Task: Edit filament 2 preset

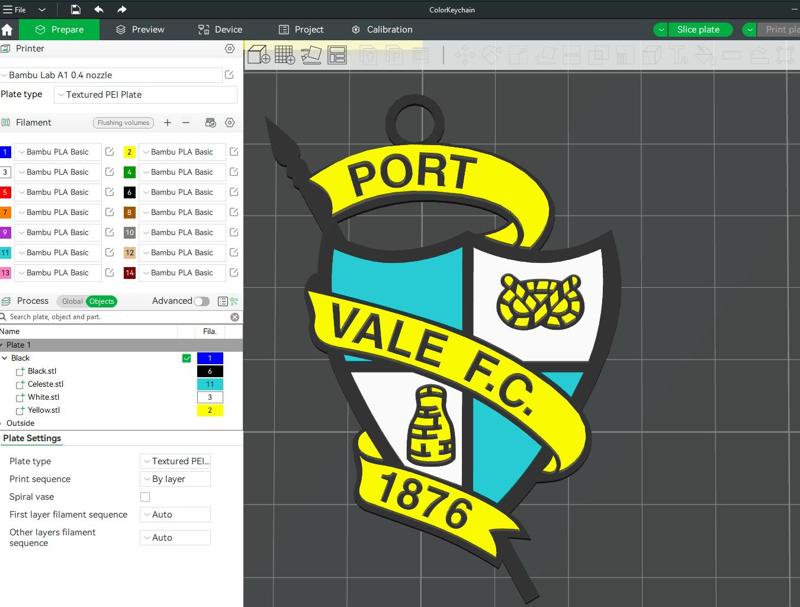Action: [x=234, y=151]
